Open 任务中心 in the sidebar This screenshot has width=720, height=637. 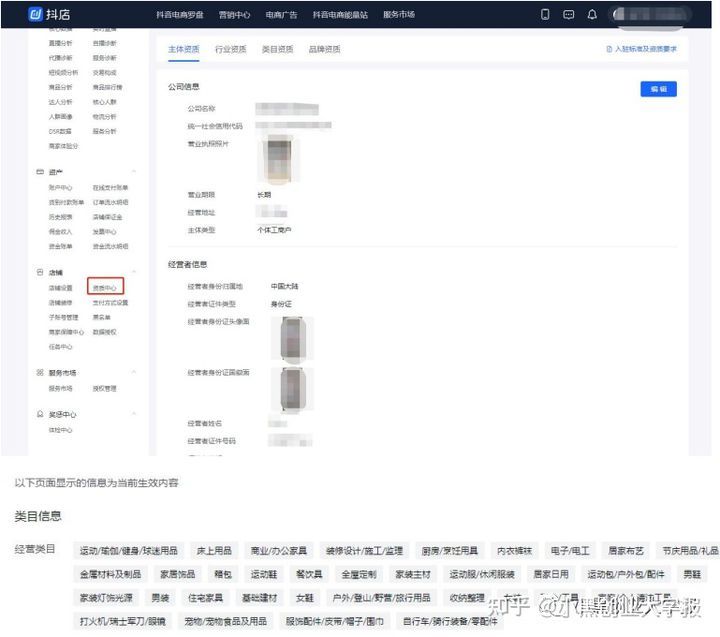tap(61, 347)
